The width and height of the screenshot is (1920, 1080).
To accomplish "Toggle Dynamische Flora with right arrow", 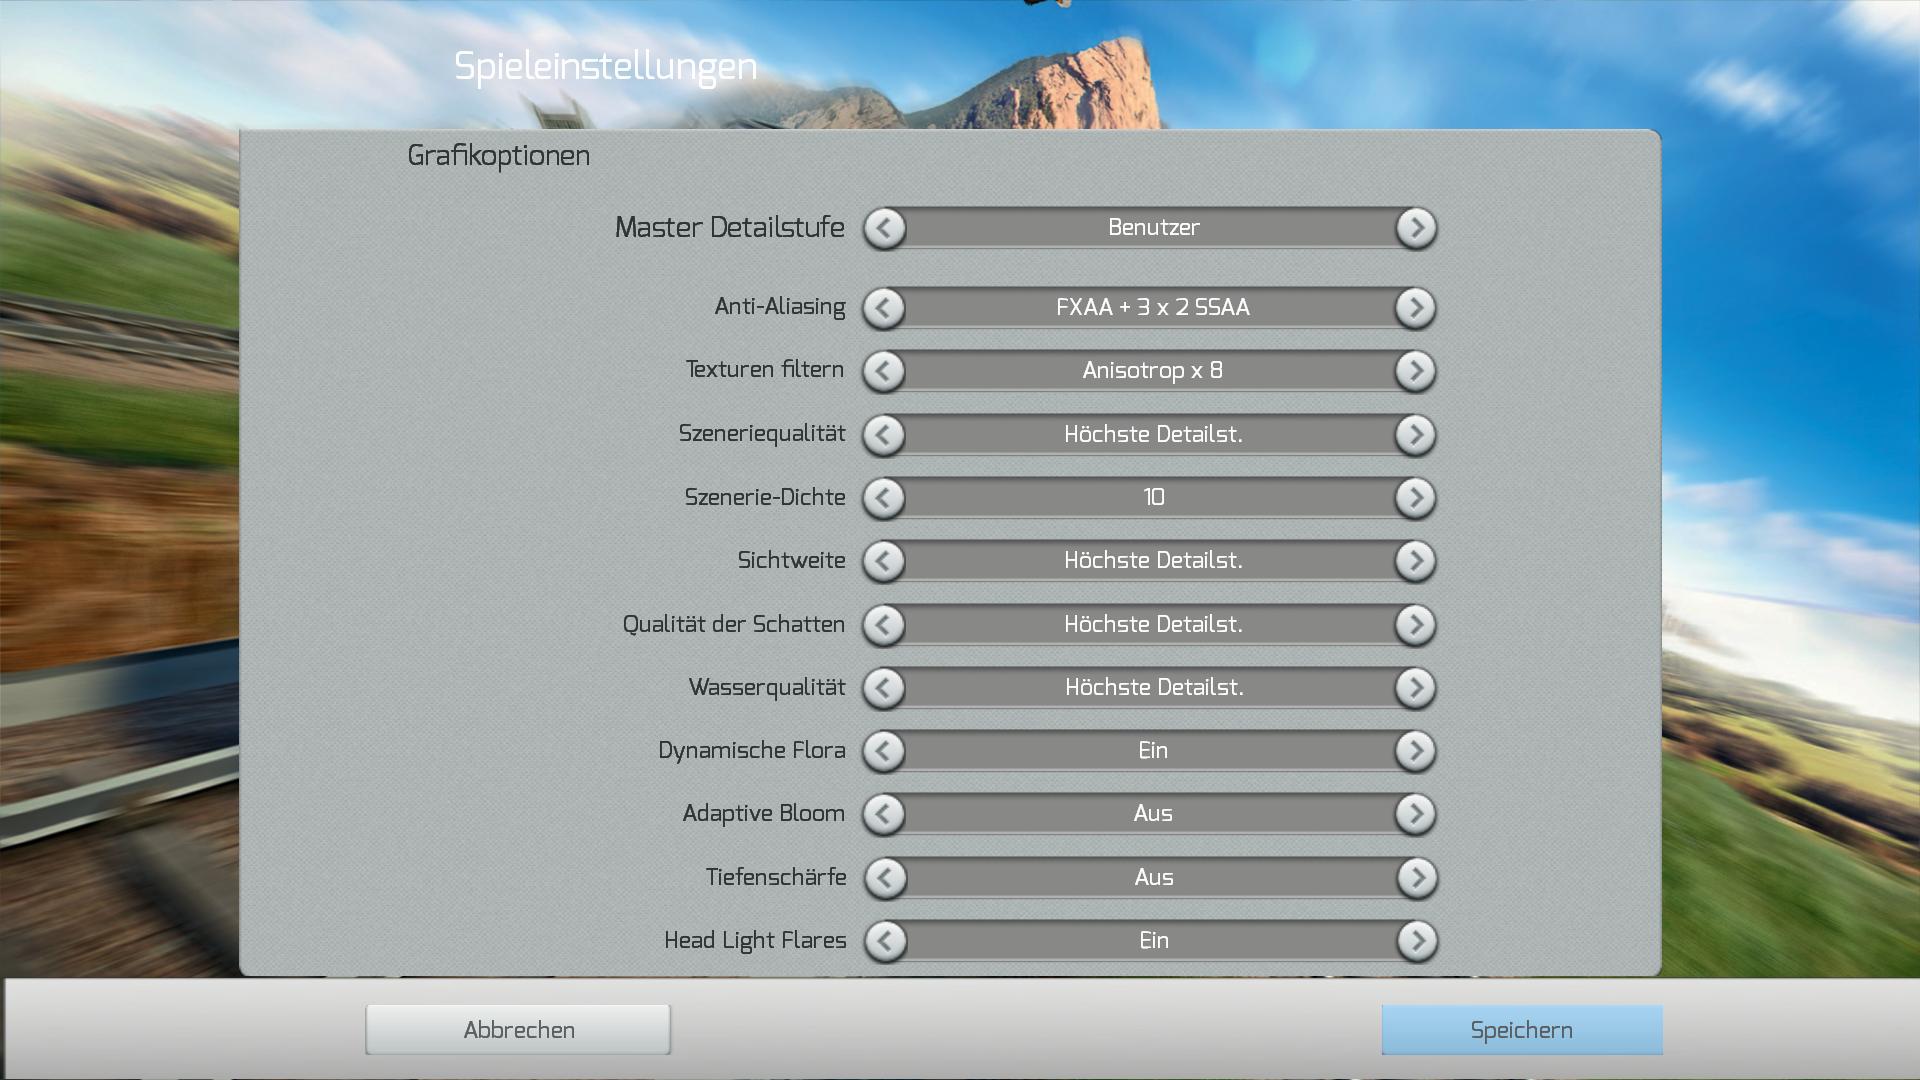I will click(x=1415, y=751).
